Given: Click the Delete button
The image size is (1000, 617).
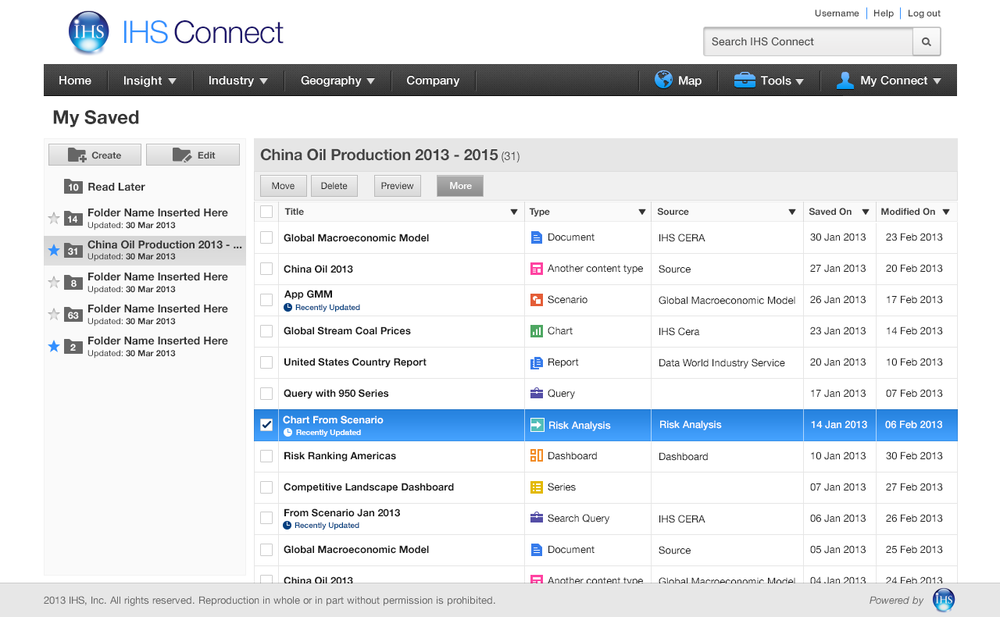Looking at the screenshot, I should click(334, 186).
